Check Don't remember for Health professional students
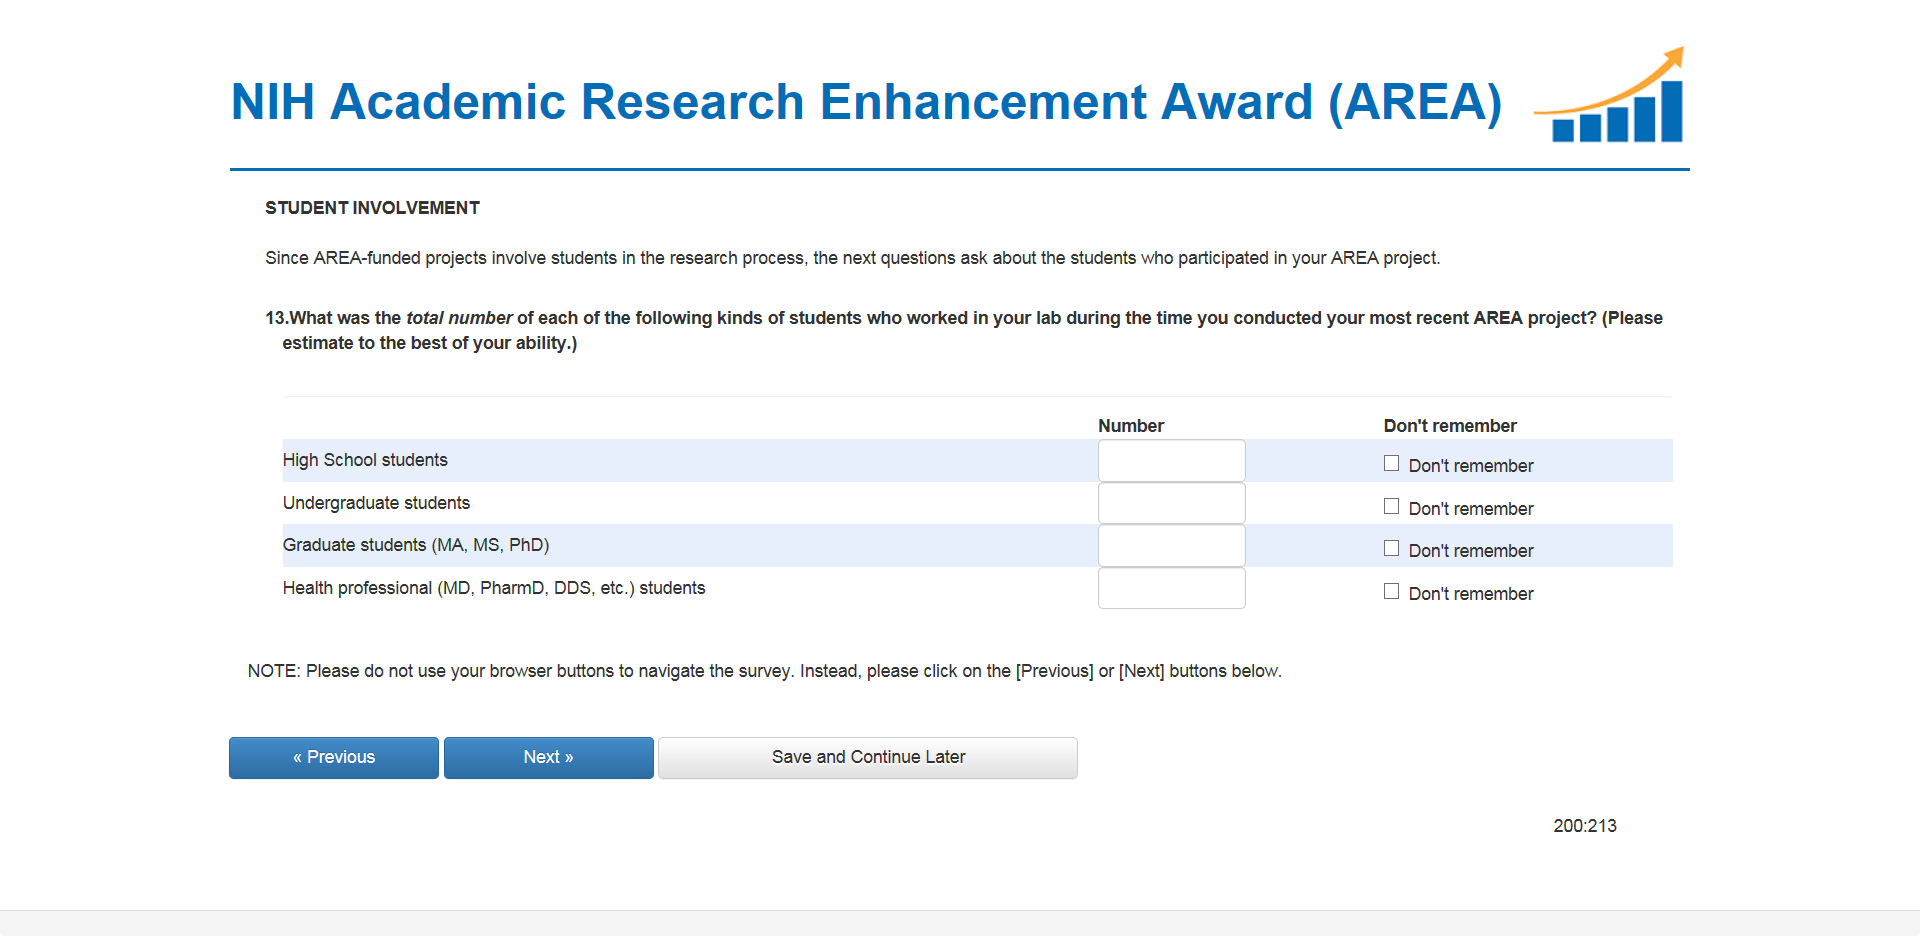Screen dimensions: 1920x936 [x=1391, y=592]
